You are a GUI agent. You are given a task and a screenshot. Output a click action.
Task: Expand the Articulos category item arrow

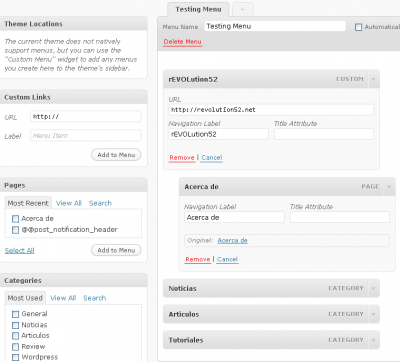click(x=373, y=314)
